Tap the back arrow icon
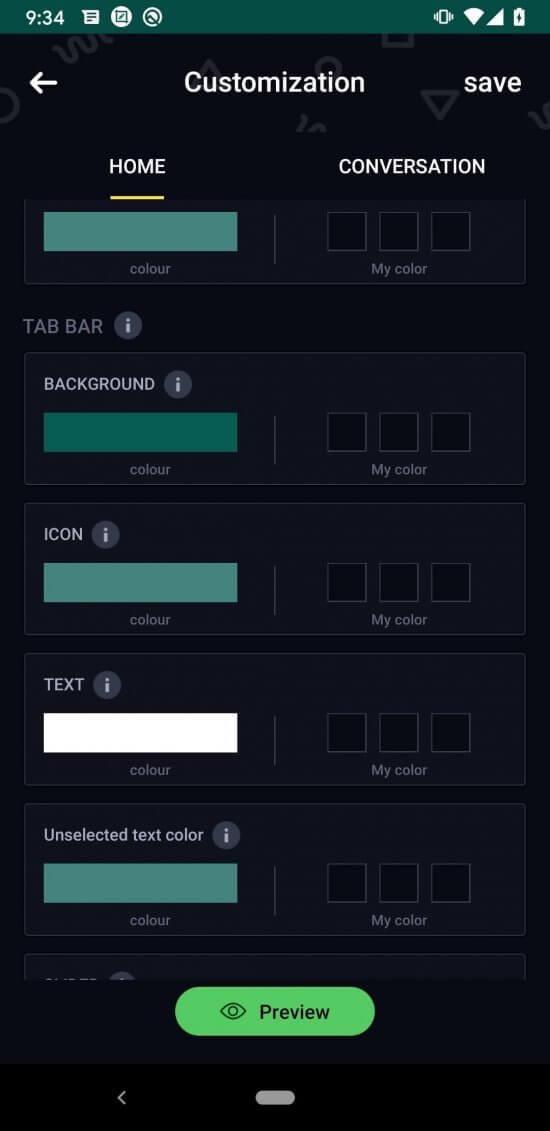550x1131 pixels. [x=43, y=83]
